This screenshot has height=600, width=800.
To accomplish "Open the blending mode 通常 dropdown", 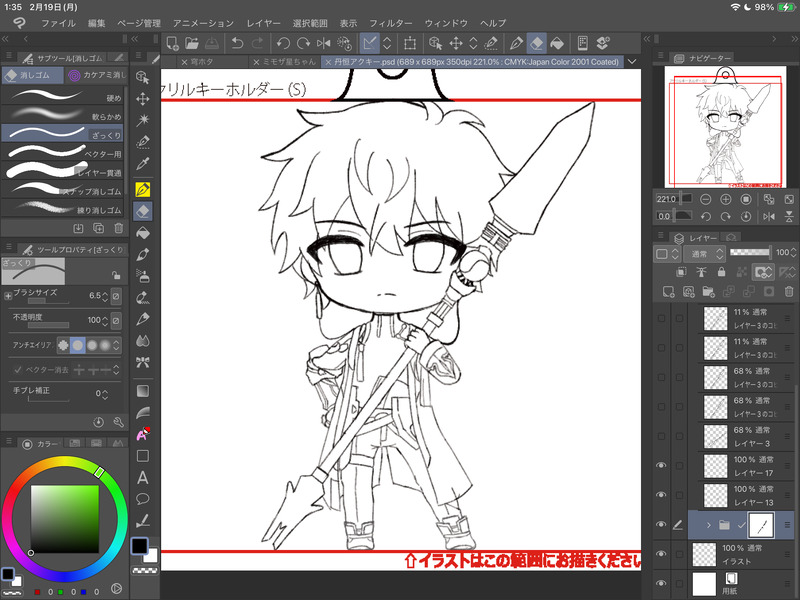I will (x=706, y=254).
